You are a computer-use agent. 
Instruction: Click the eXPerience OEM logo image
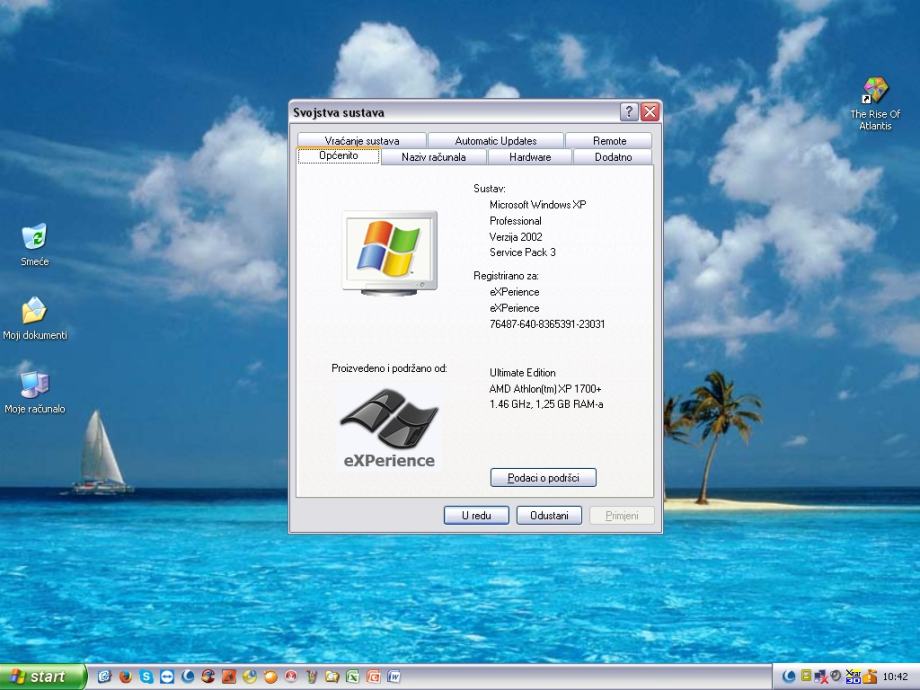click(x=390, y=428)
